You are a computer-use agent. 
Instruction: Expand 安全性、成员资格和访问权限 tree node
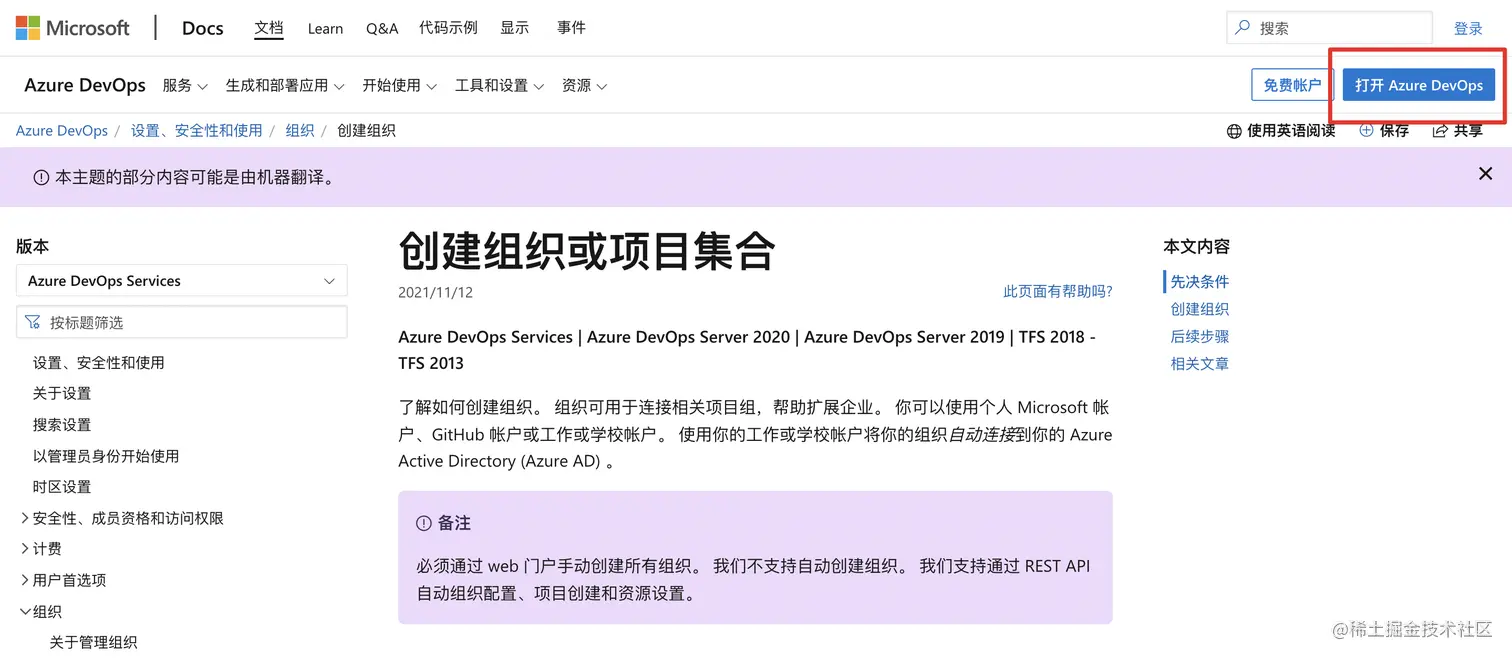point(25,518)
